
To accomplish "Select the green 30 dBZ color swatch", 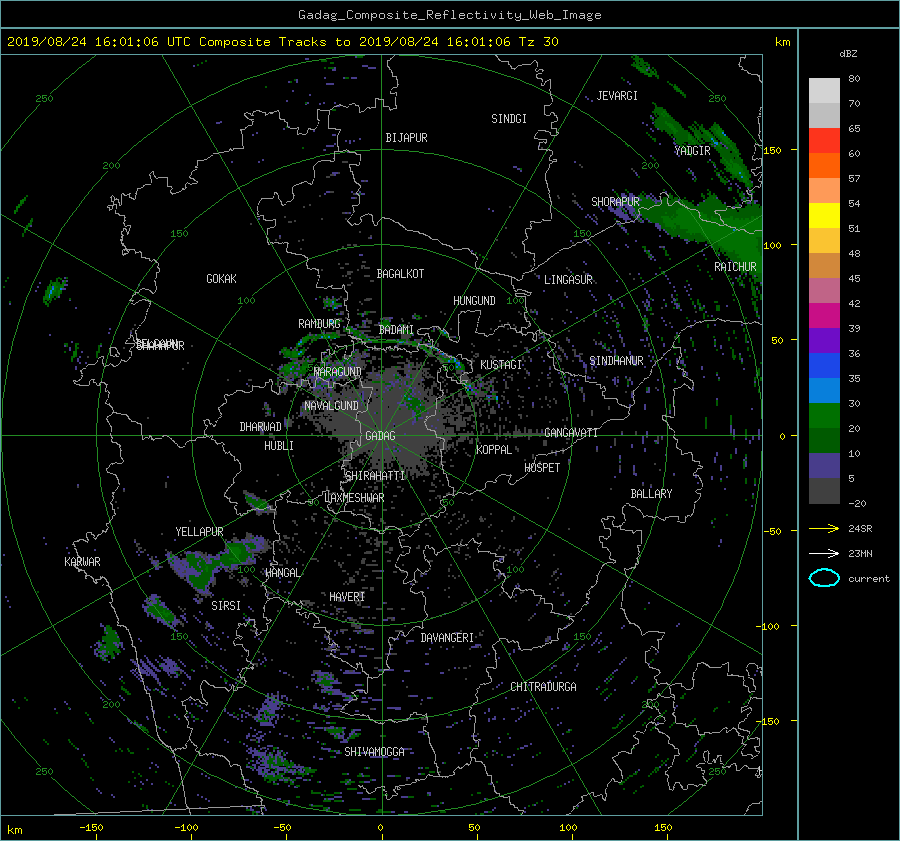I will click(824, 415).
